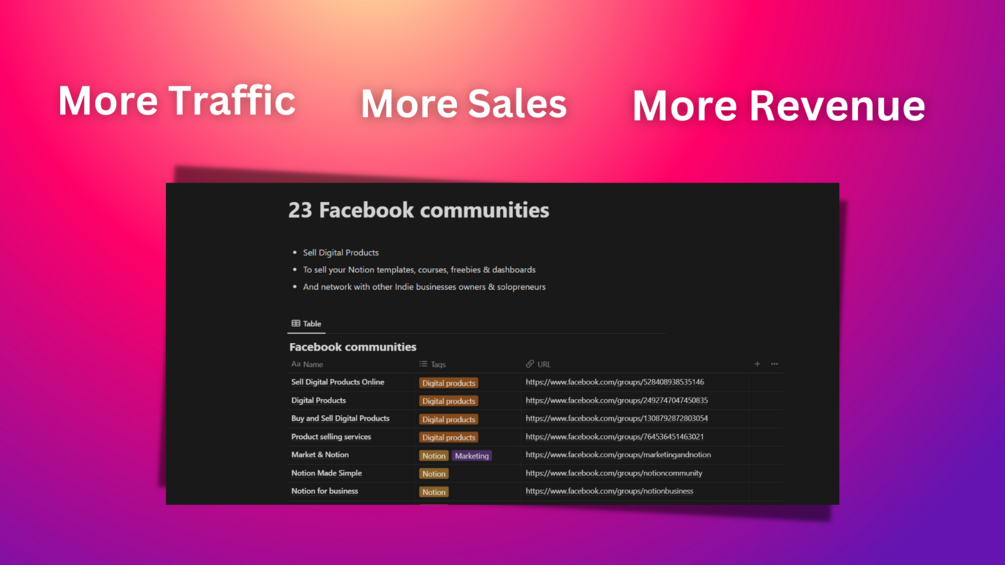Click the Digital products tag on Buy and Sell row
The width and height of the screenshot is (1005, 565).
449,420
